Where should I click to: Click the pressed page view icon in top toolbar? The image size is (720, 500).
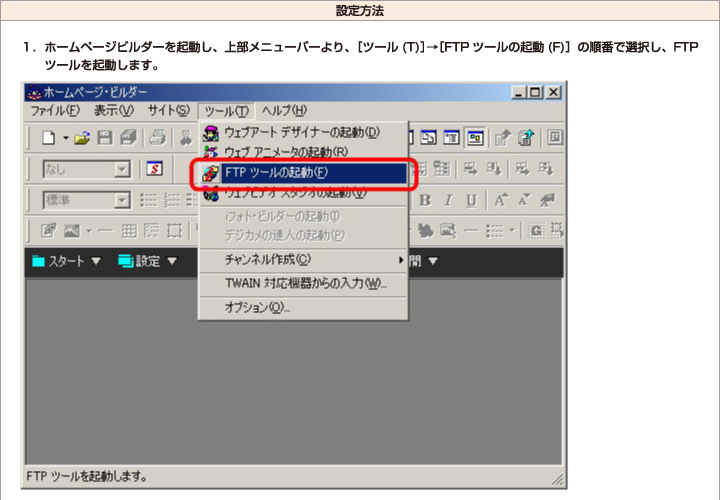click(475, 137)
